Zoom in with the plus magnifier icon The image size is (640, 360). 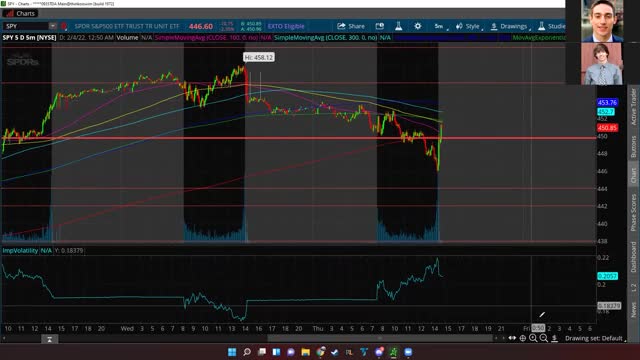click(533, 338)
